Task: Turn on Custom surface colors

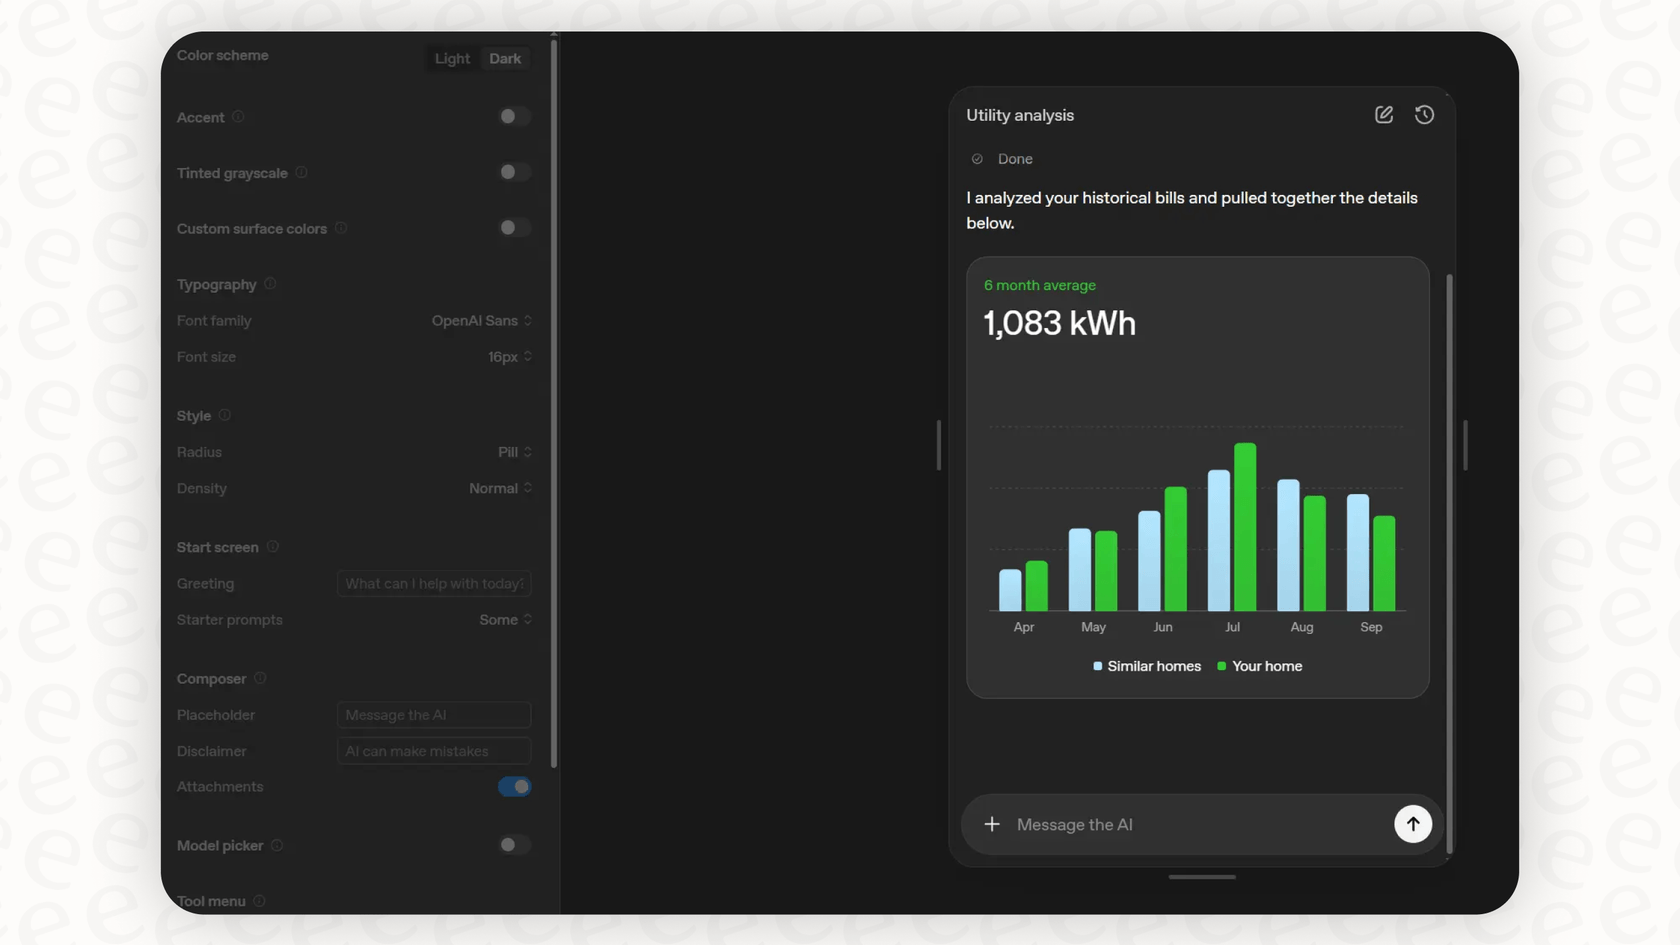Action: click(x=514, y=227)
